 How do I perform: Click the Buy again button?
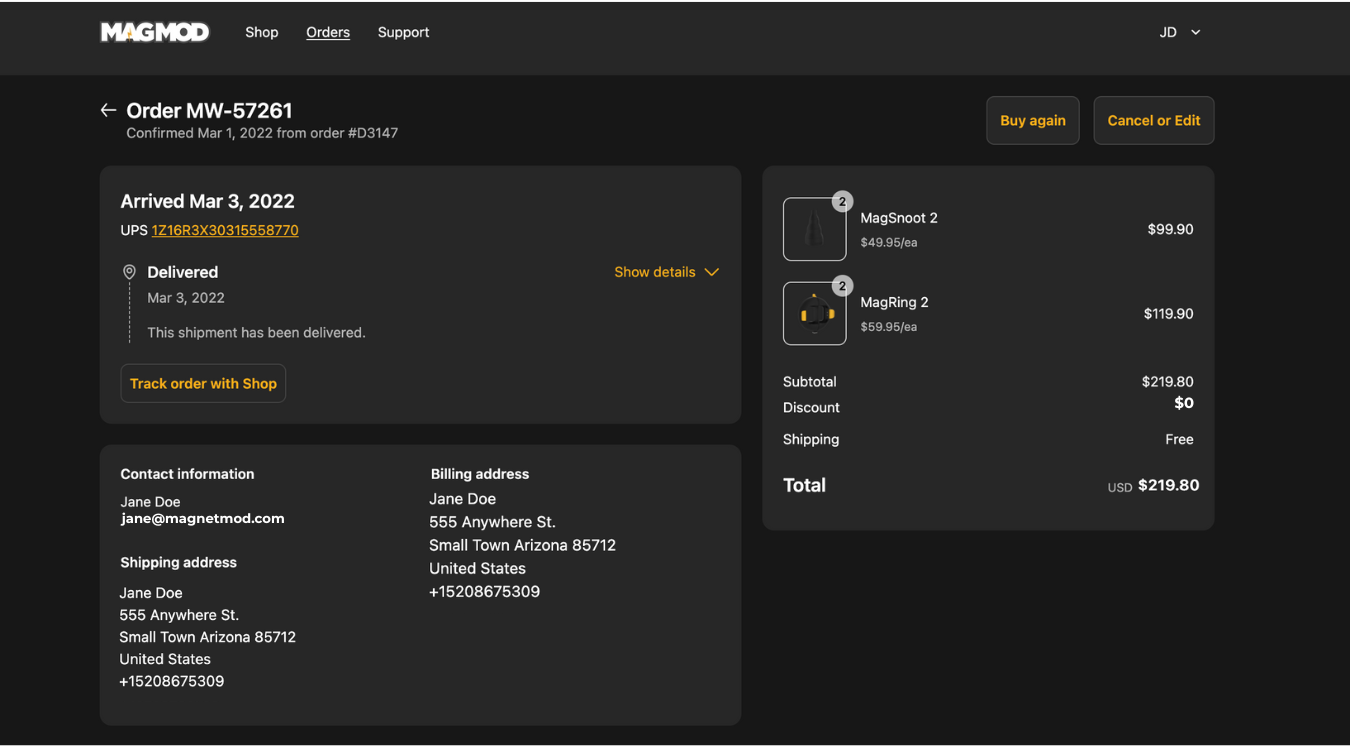coord(1033,120)
